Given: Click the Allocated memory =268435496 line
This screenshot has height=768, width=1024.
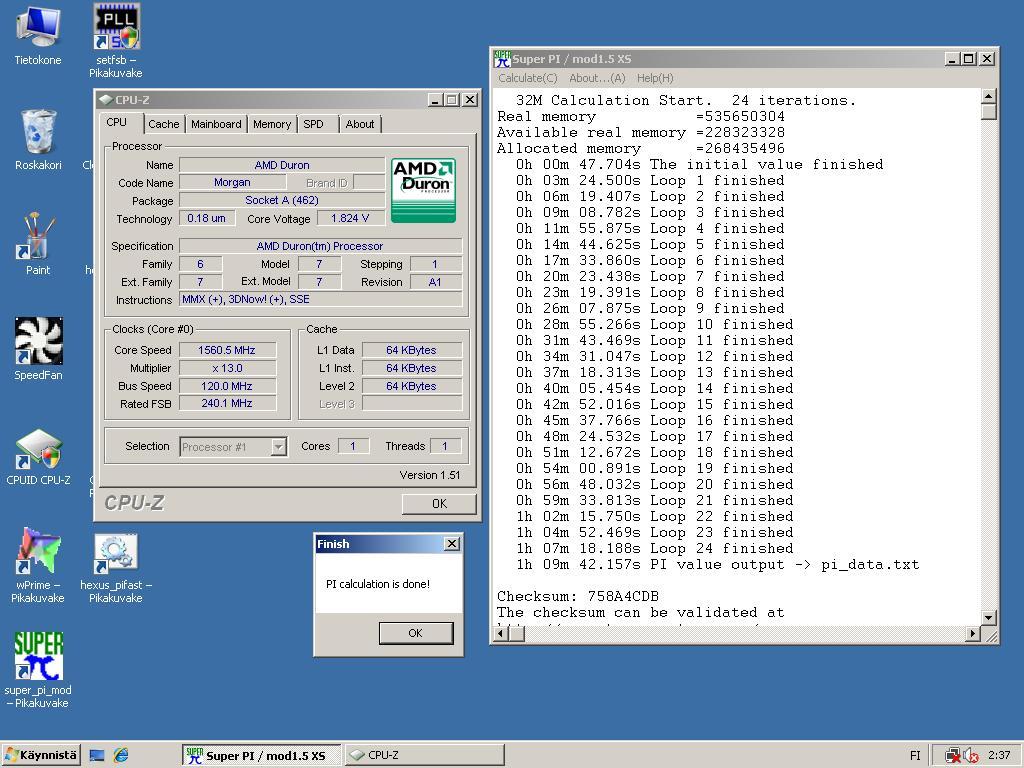Looking at the screenshot, I should [641, 148].
